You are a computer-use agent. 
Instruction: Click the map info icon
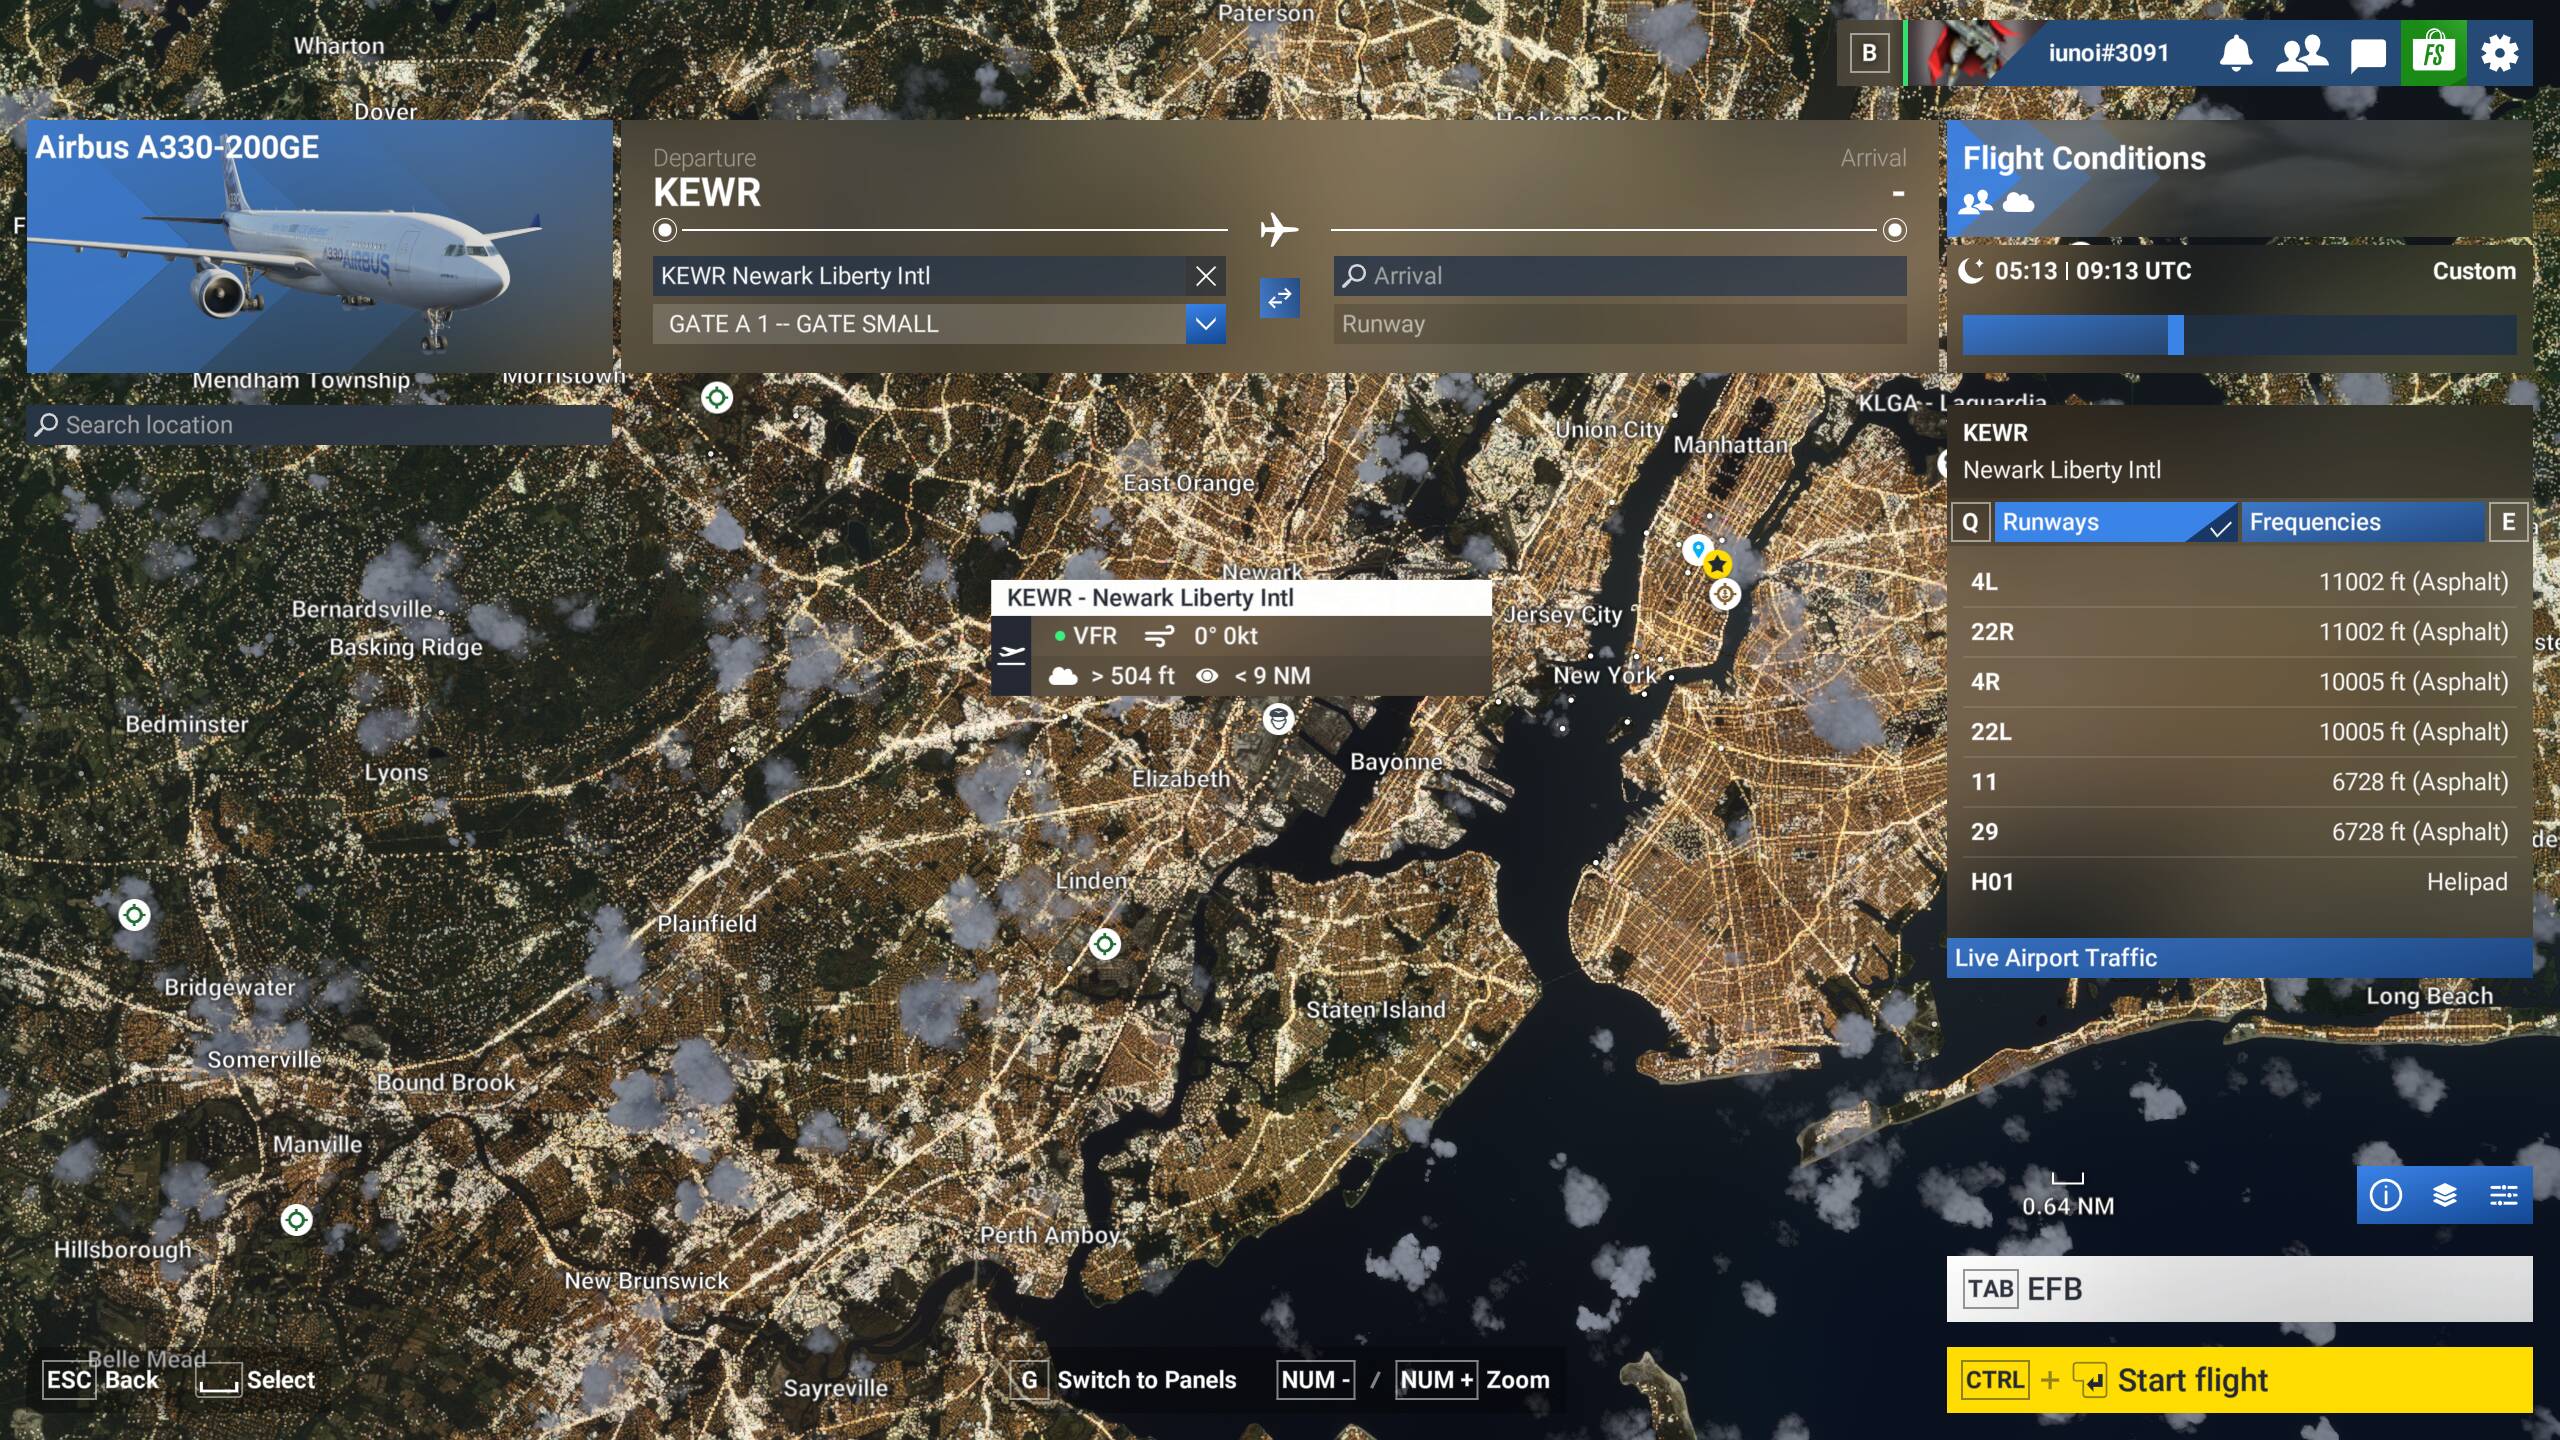[2385, 1195]
